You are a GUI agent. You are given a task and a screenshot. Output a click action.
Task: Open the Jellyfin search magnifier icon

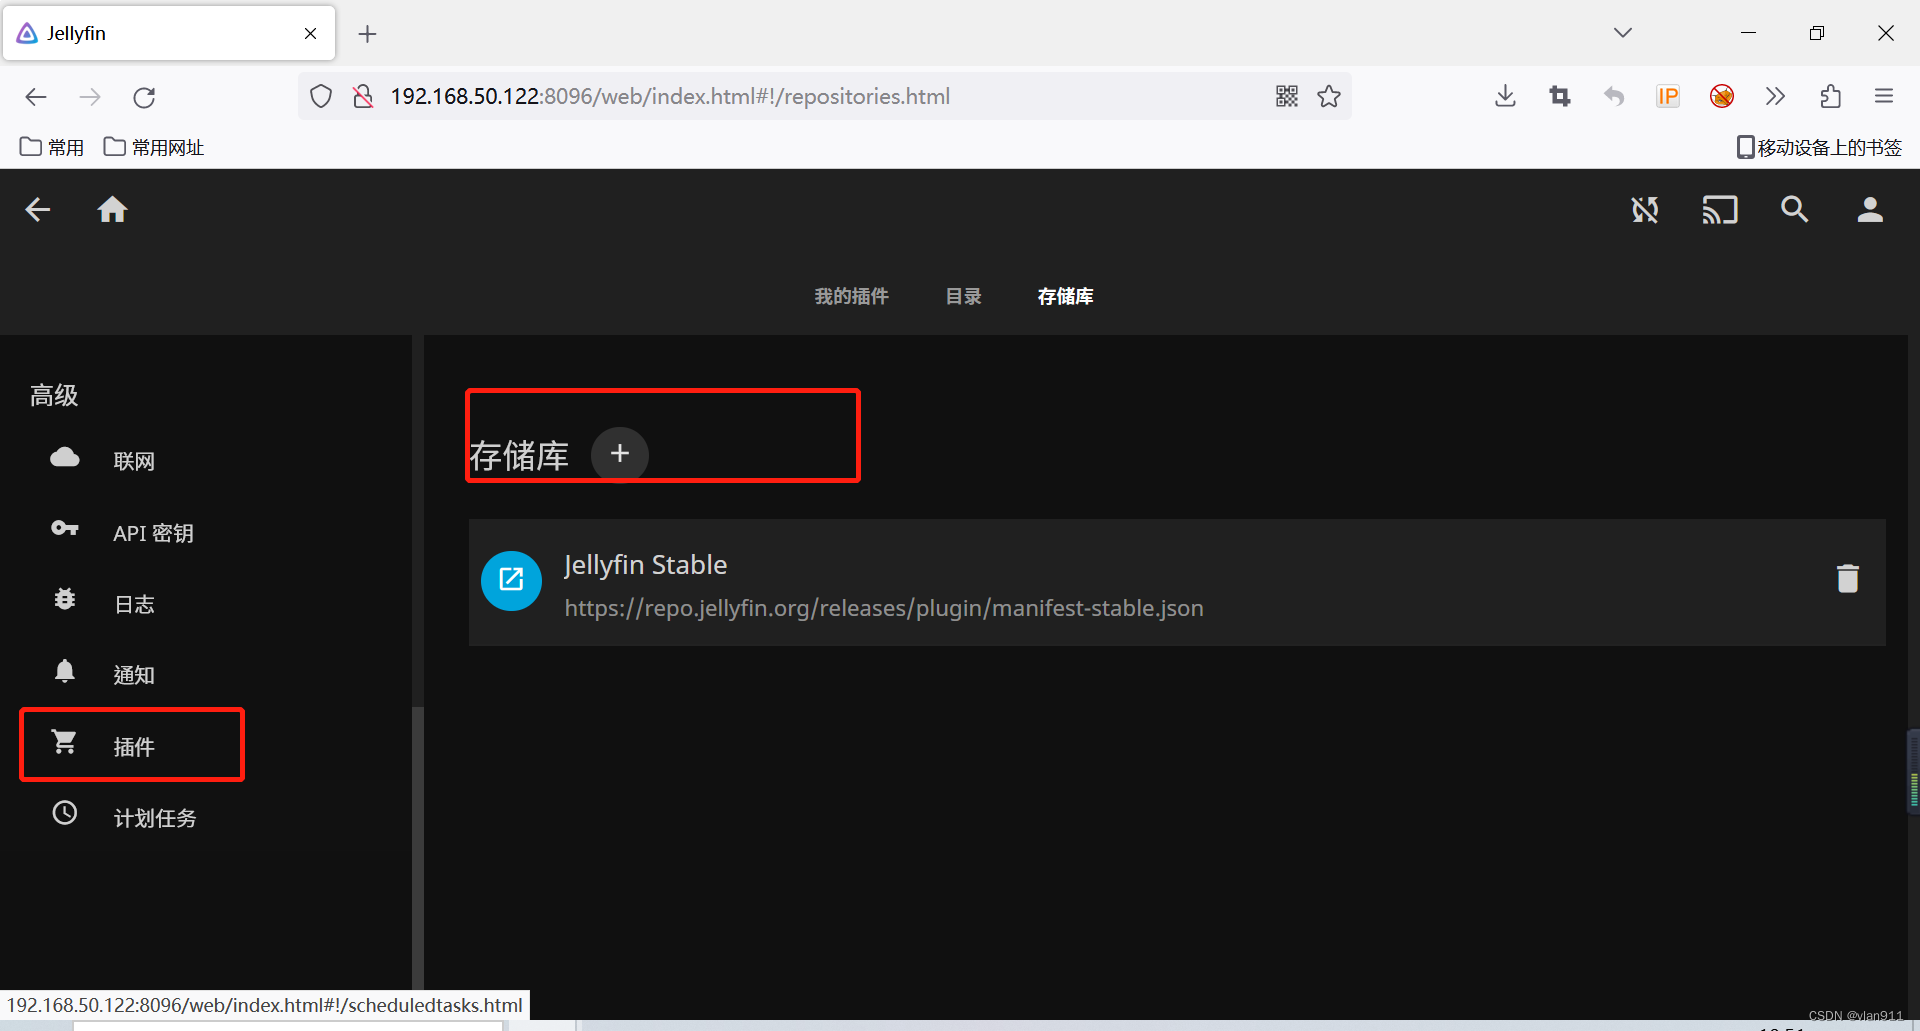click(1795, 210)
